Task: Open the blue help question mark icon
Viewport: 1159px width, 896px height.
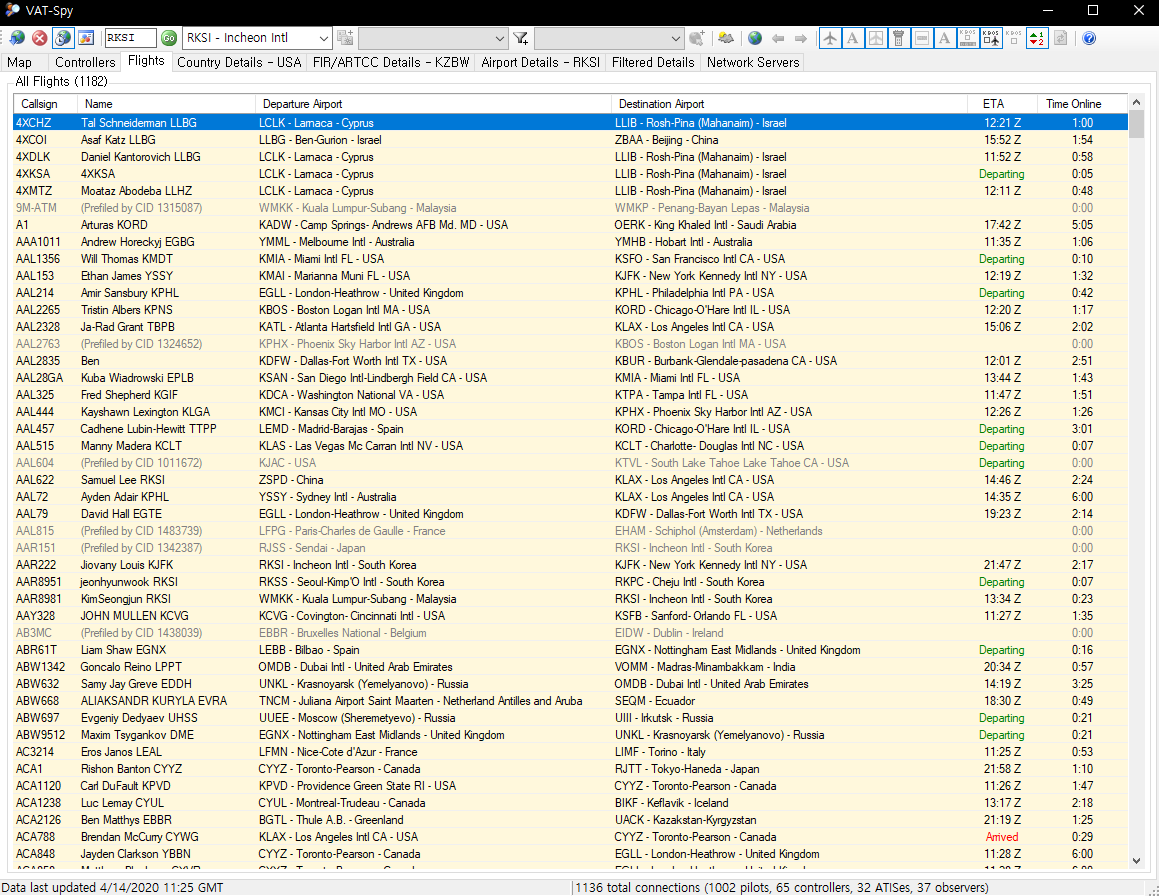Action: (1089, 38)
